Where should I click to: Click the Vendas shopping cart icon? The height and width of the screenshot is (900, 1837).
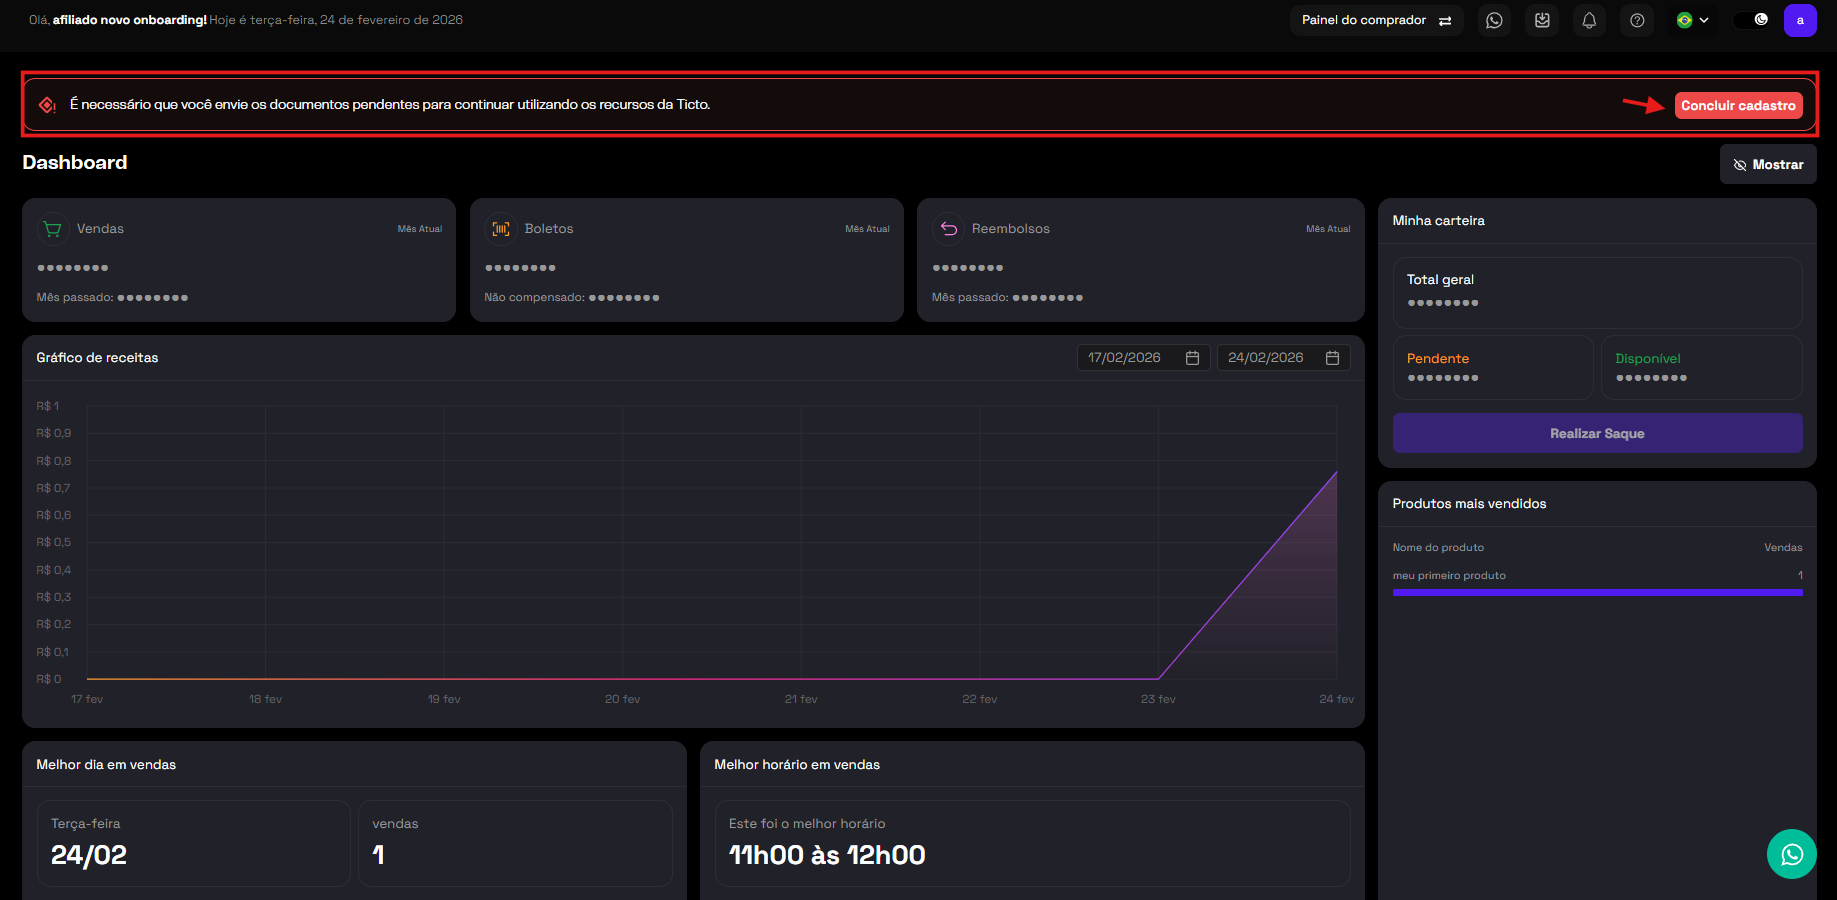point(53,229)
